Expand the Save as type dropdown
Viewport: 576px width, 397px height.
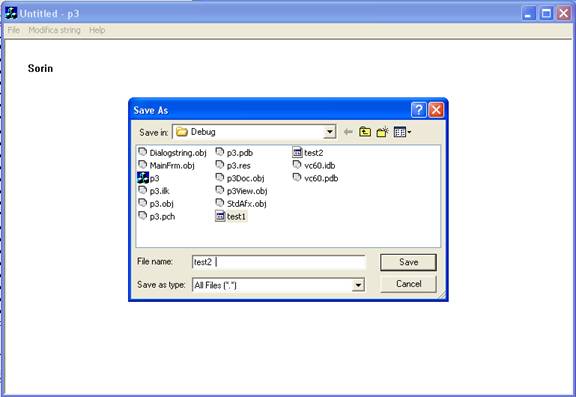click(x=358, y=285)
